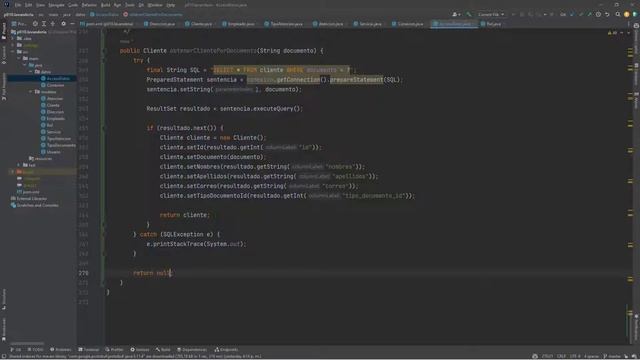Click the Git commit checkmark icon
Screen dimensions: 640x360
coord(581,14)
